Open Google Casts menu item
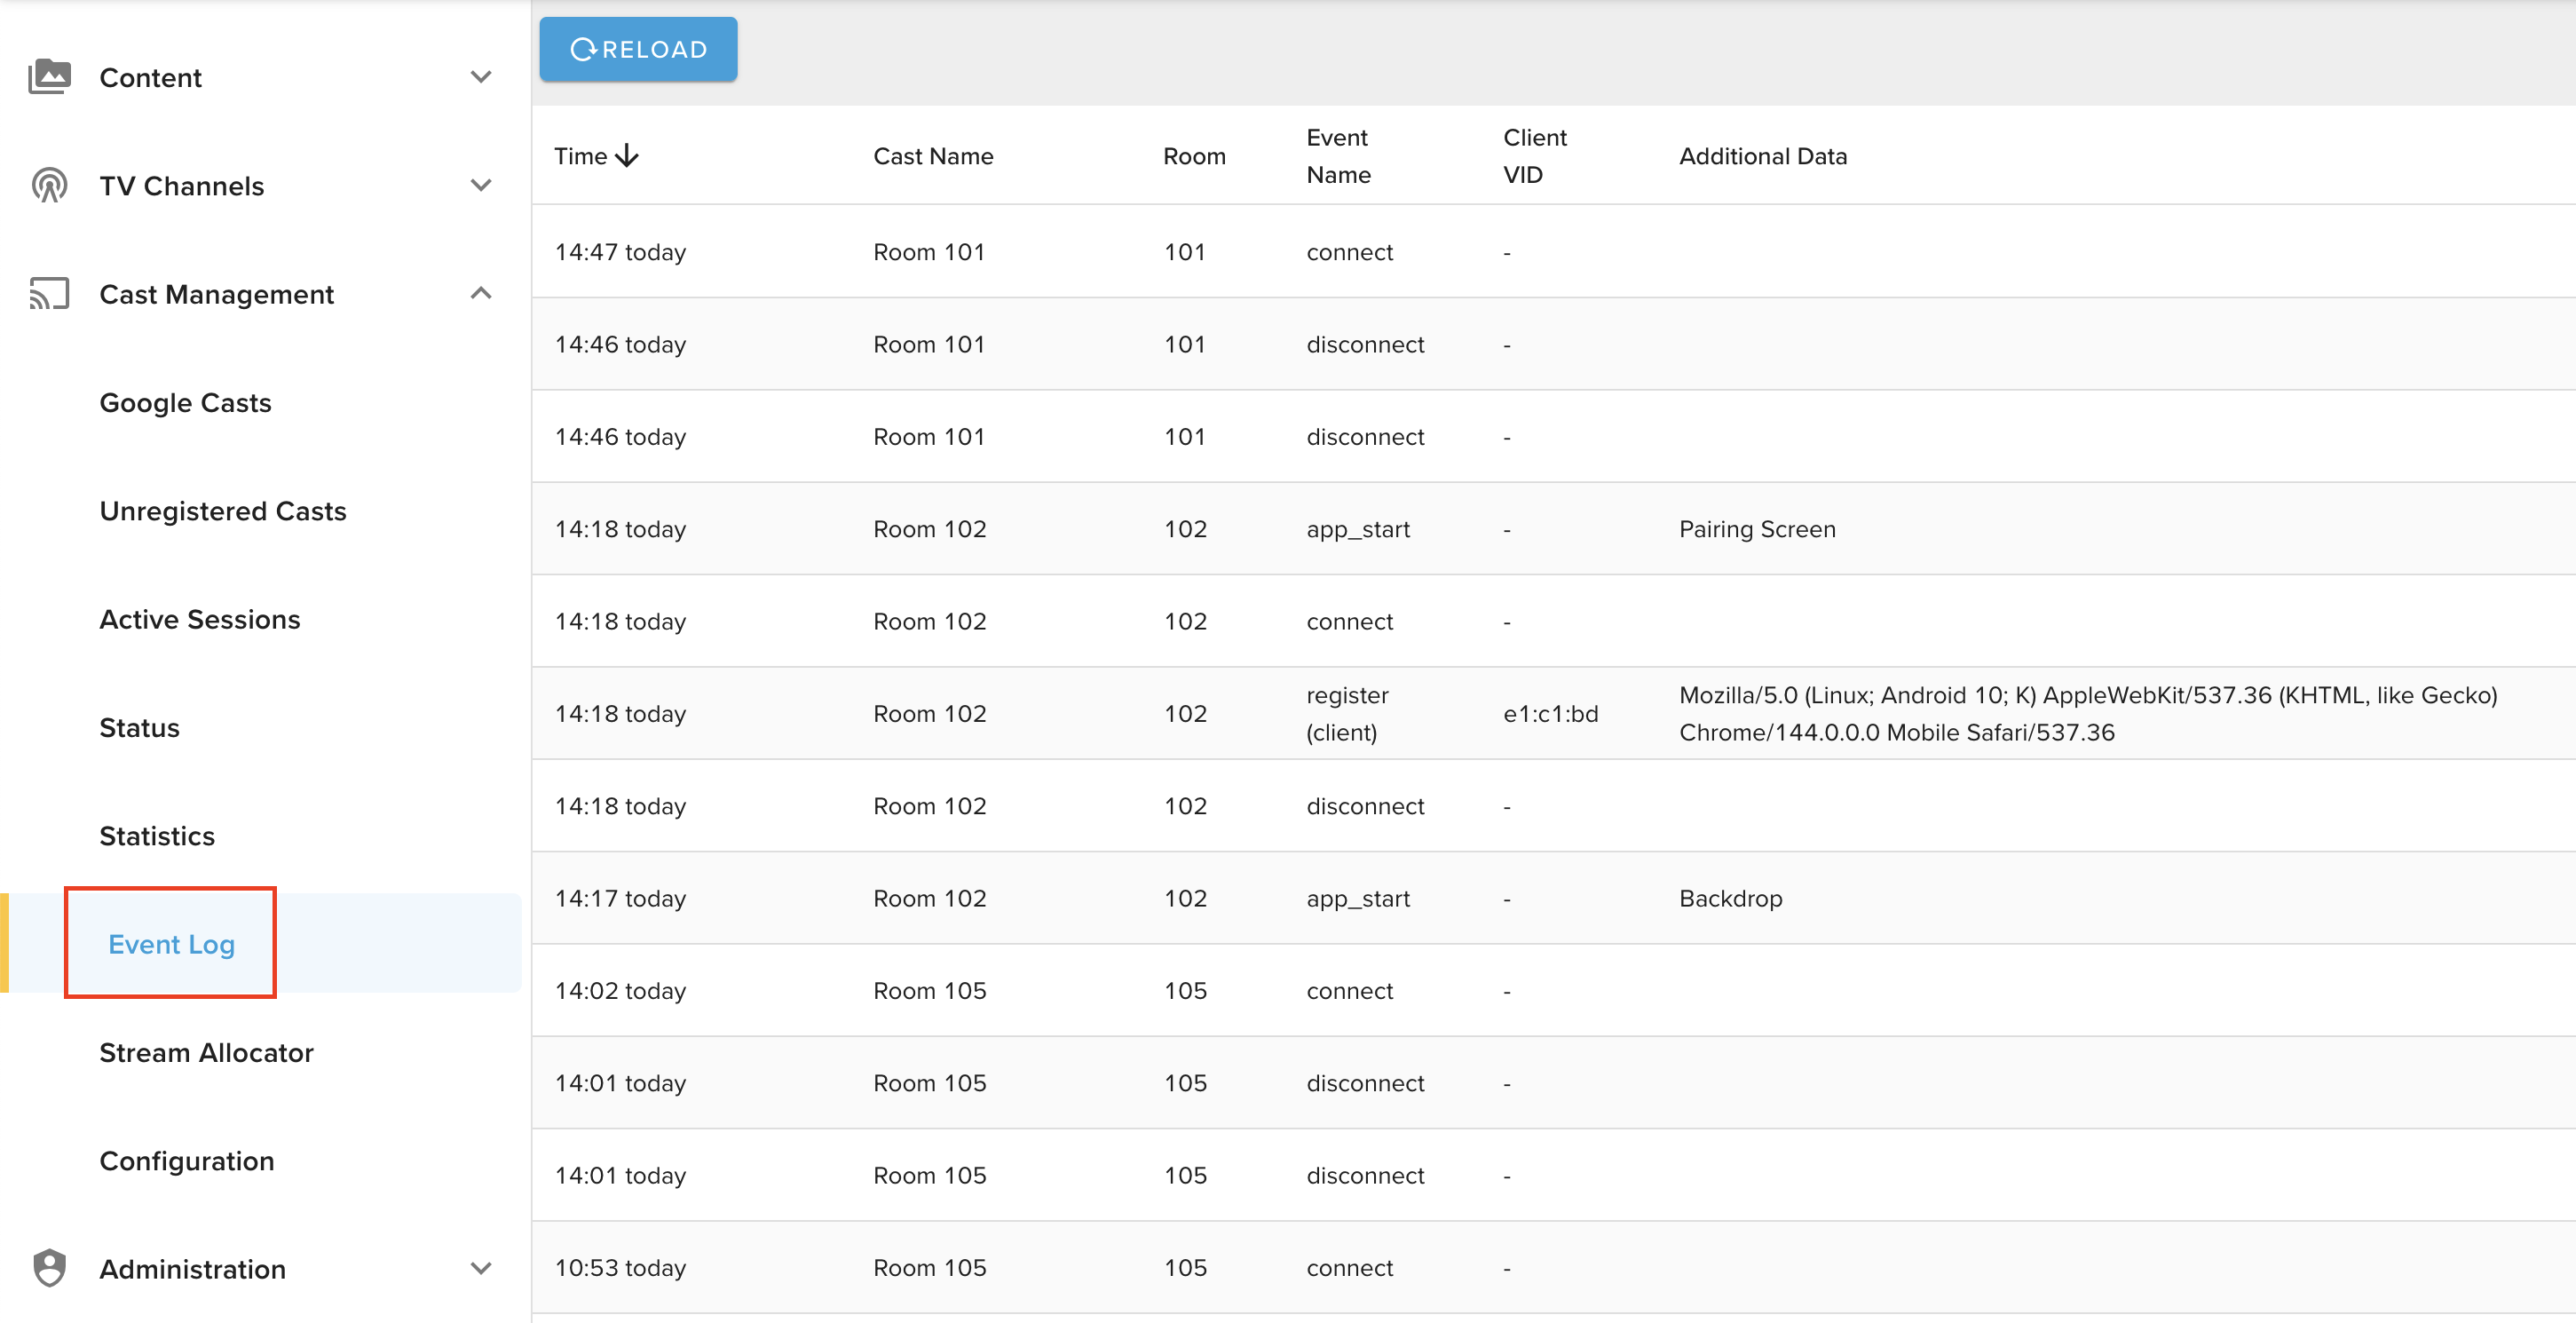 (x=185, y=403)
